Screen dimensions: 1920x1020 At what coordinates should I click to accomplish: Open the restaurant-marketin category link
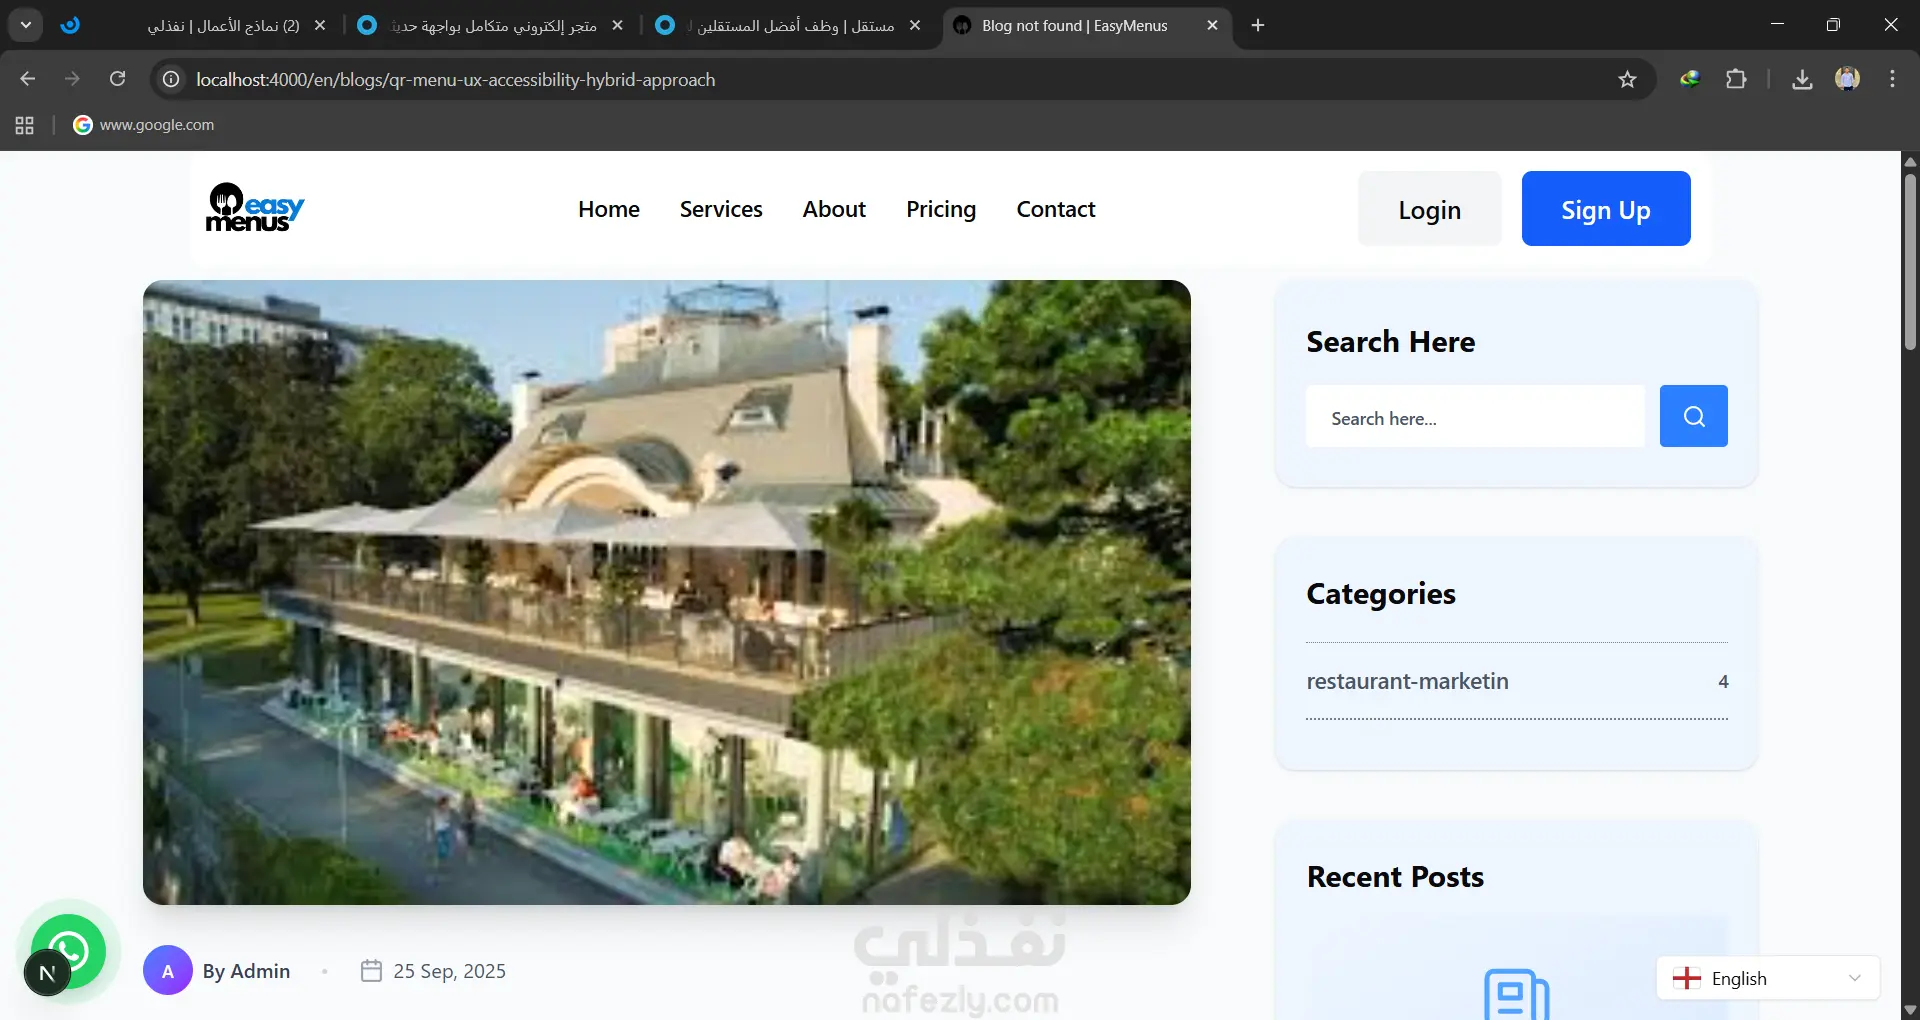pyautogui.click(x=1407, y=681)
